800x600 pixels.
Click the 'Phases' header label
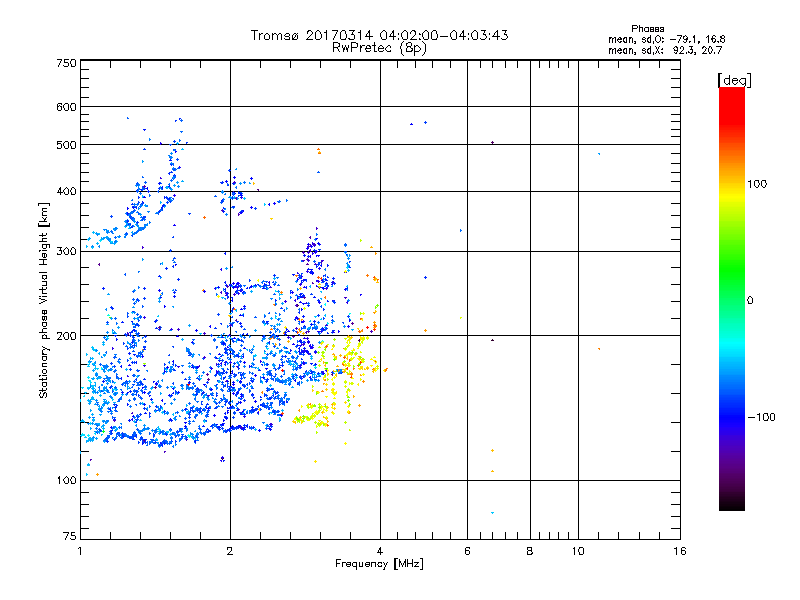point(647,29)
